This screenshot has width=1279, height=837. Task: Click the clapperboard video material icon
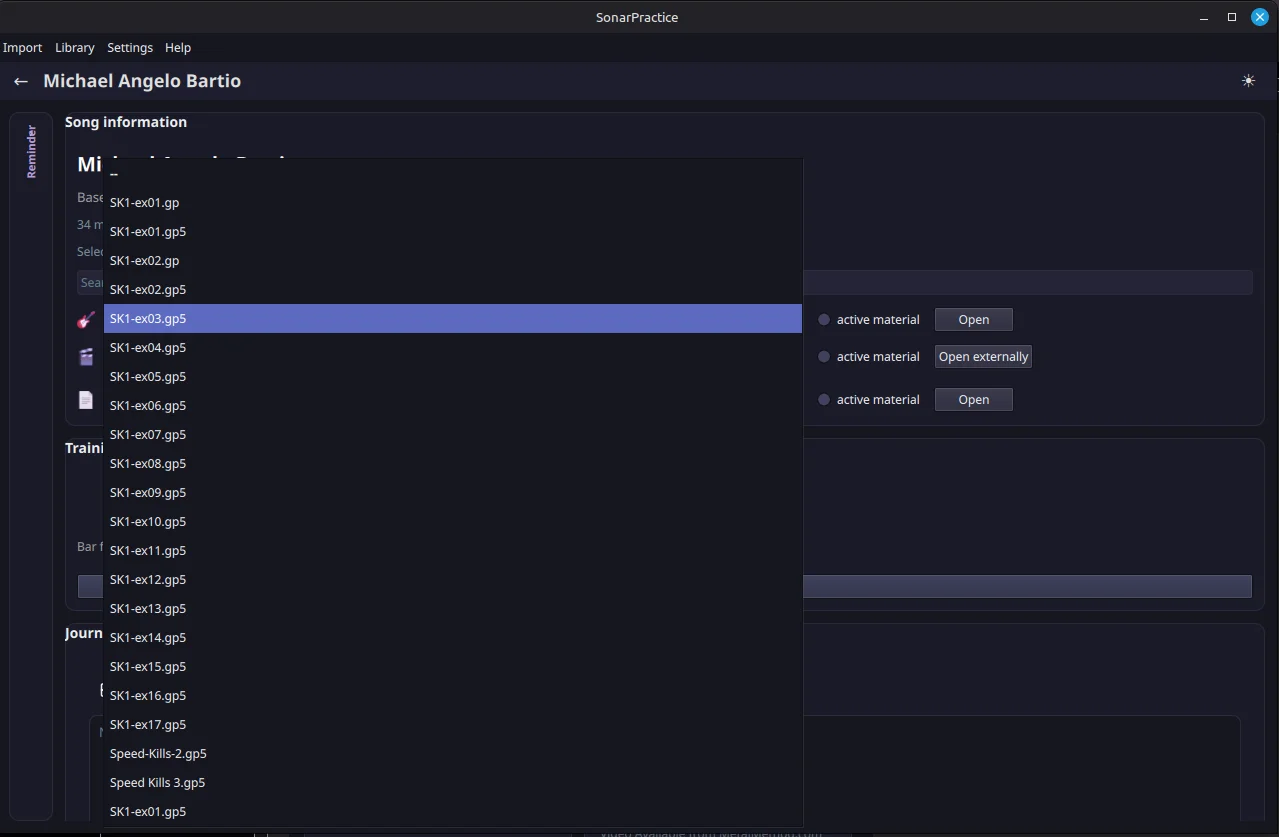pos(86,357)
